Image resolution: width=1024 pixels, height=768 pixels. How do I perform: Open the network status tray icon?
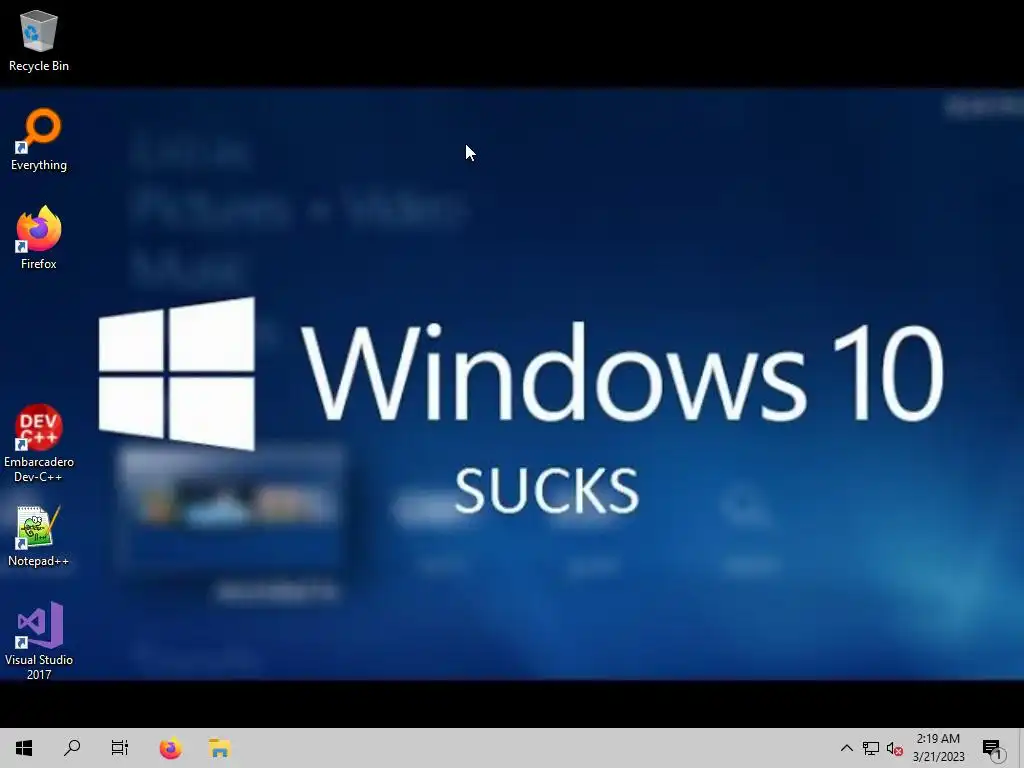point(871,748)
